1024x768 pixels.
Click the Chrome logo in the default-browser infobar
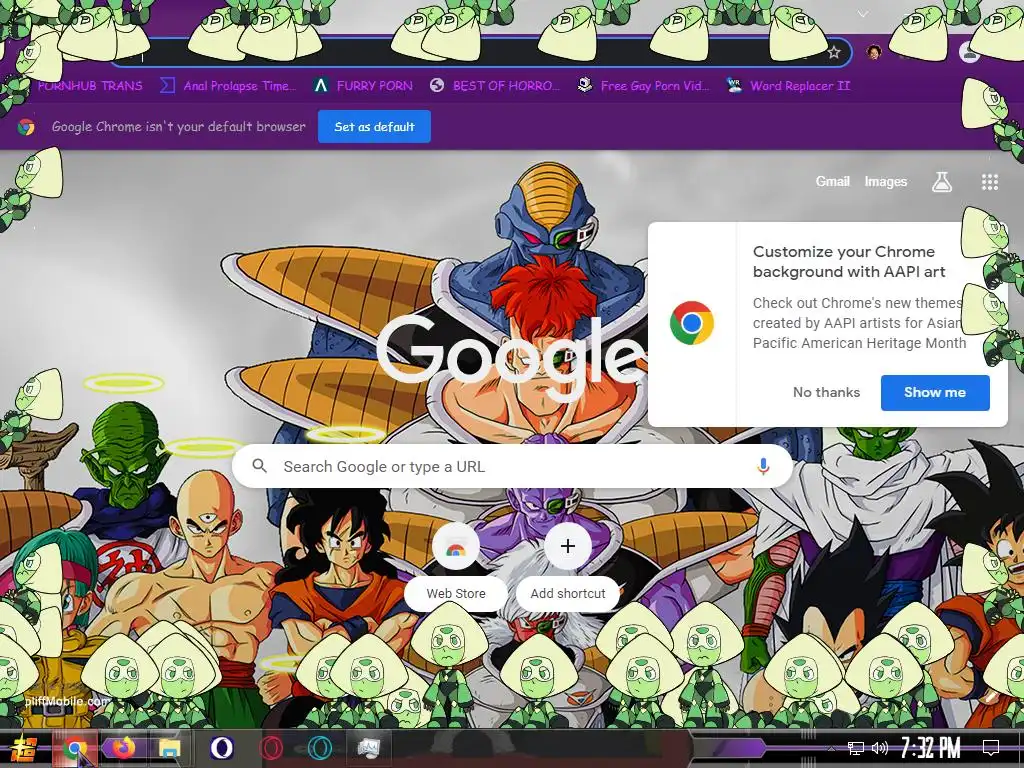[x=26, y=127]
